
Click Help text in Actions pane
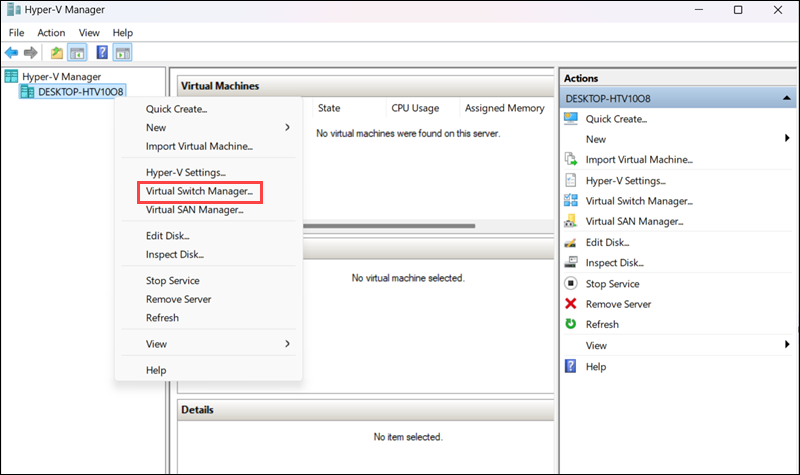click(x=595, y=367)
